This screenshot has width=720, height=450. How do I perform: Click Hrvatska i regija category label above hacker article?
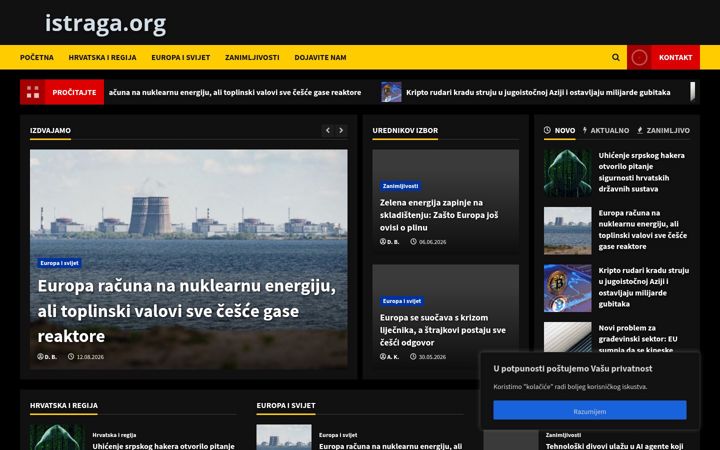[114, 435]
